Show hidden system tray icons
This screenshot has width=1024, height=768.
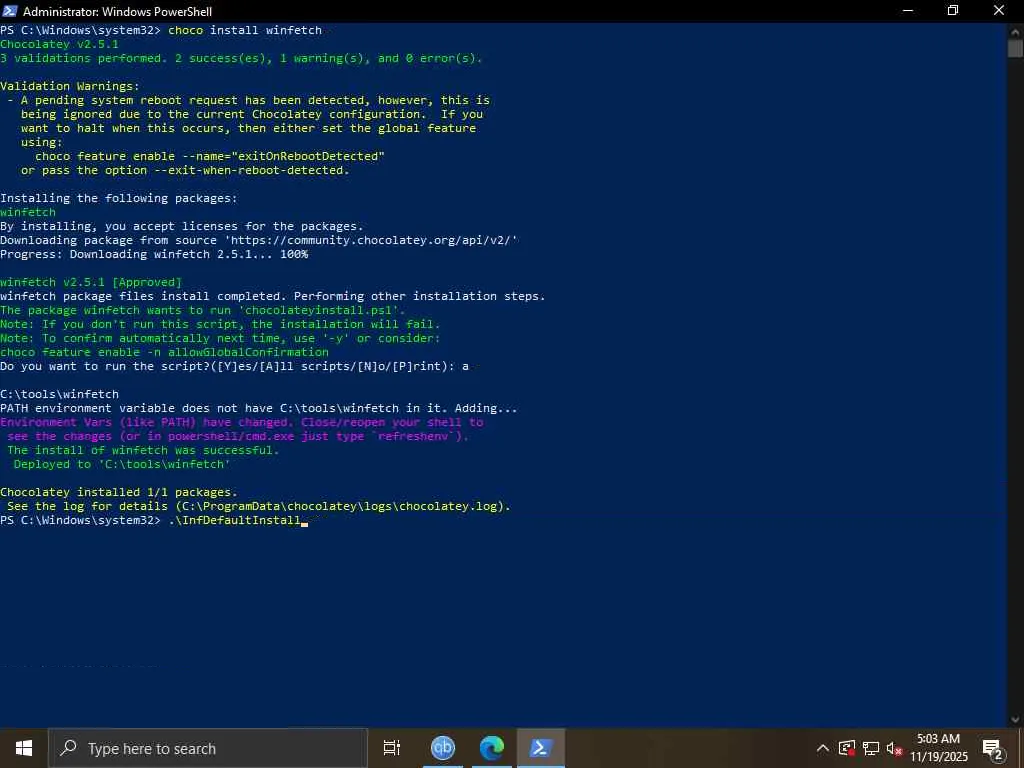tap(823, 748)
